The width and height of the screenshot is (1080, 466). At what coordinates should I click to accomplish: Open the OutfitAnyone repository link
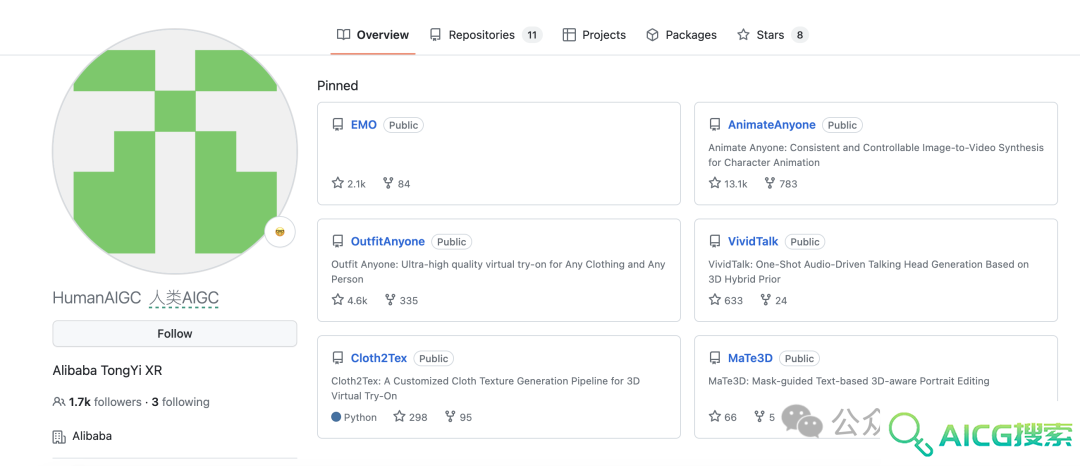click(388, 242)
